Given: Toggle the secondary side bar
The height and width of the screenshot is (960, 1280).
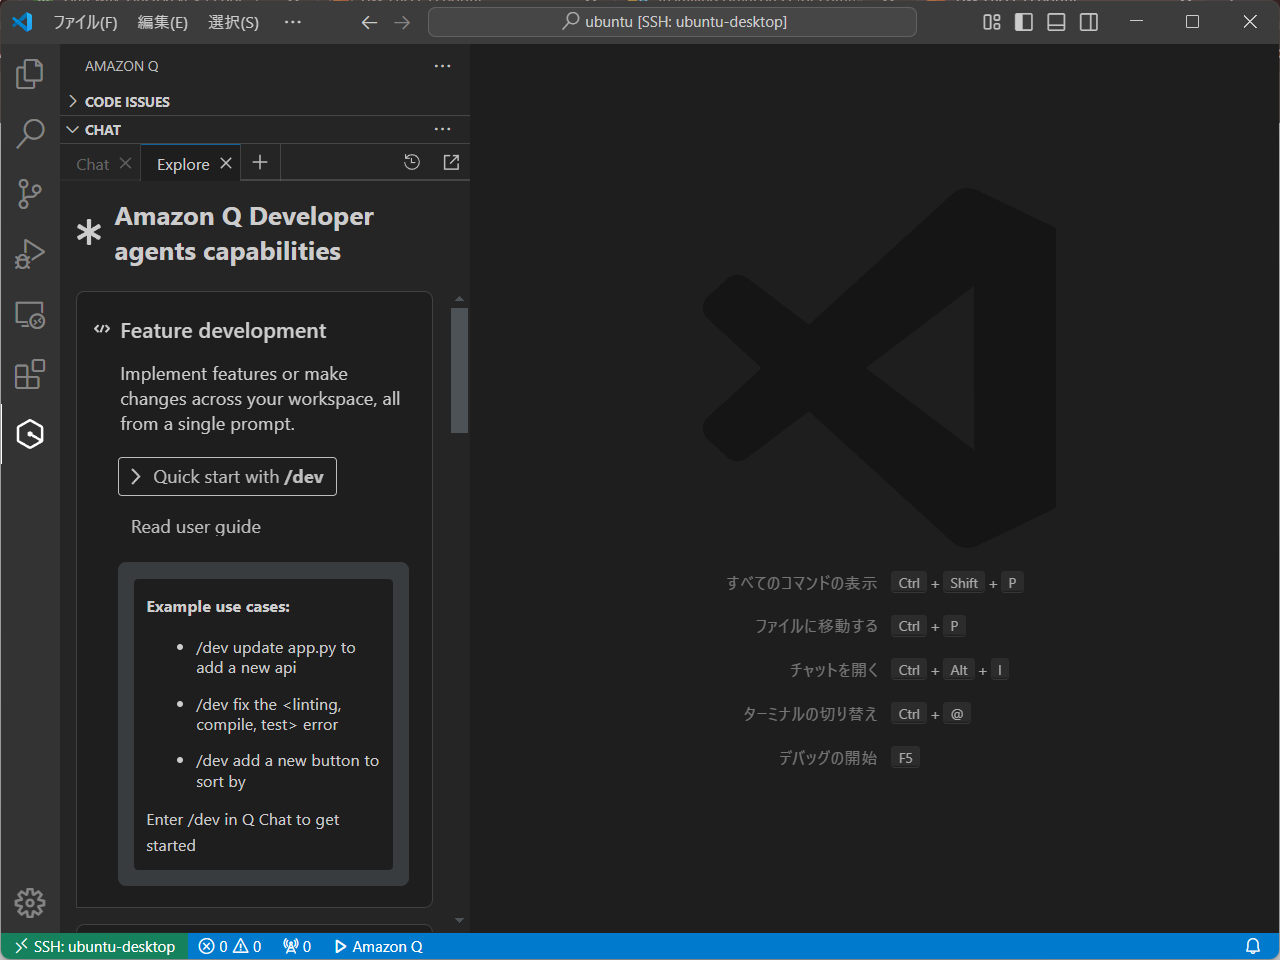Looking at the screenshot, I should click(1089, 22).
